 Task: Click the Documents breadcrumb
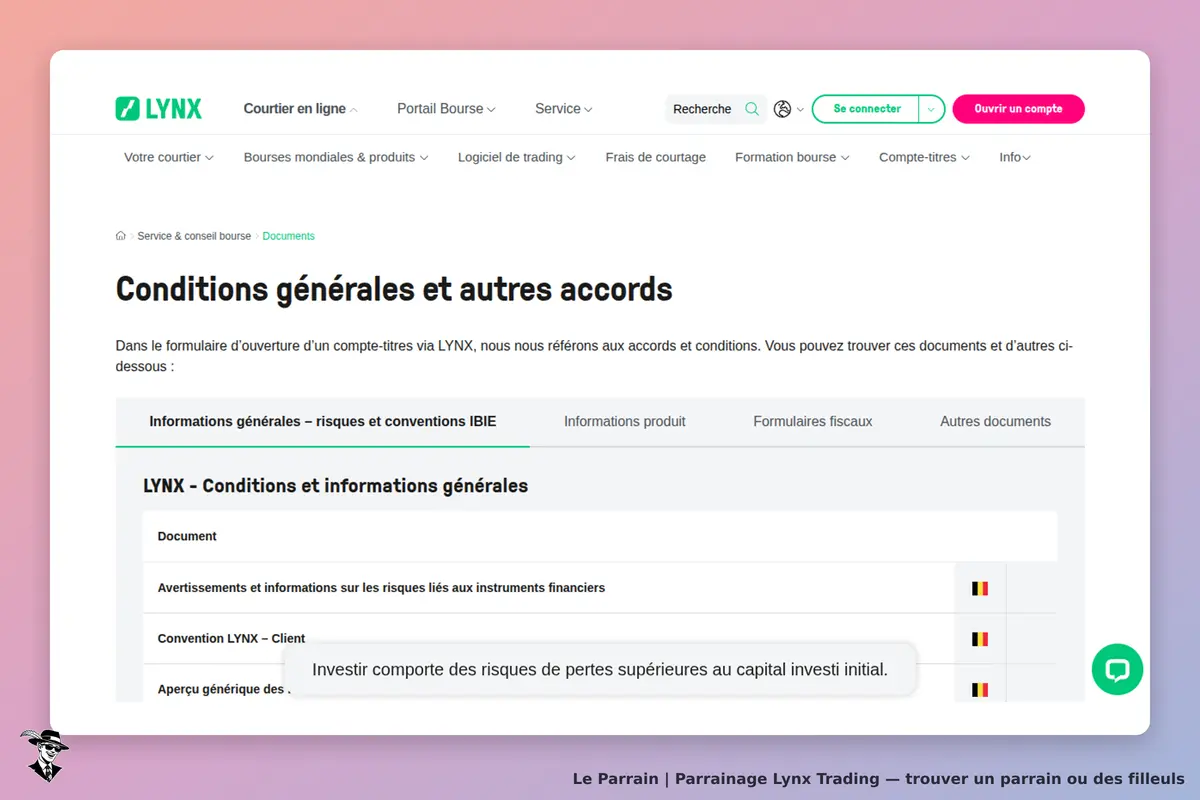click(288, 236)
